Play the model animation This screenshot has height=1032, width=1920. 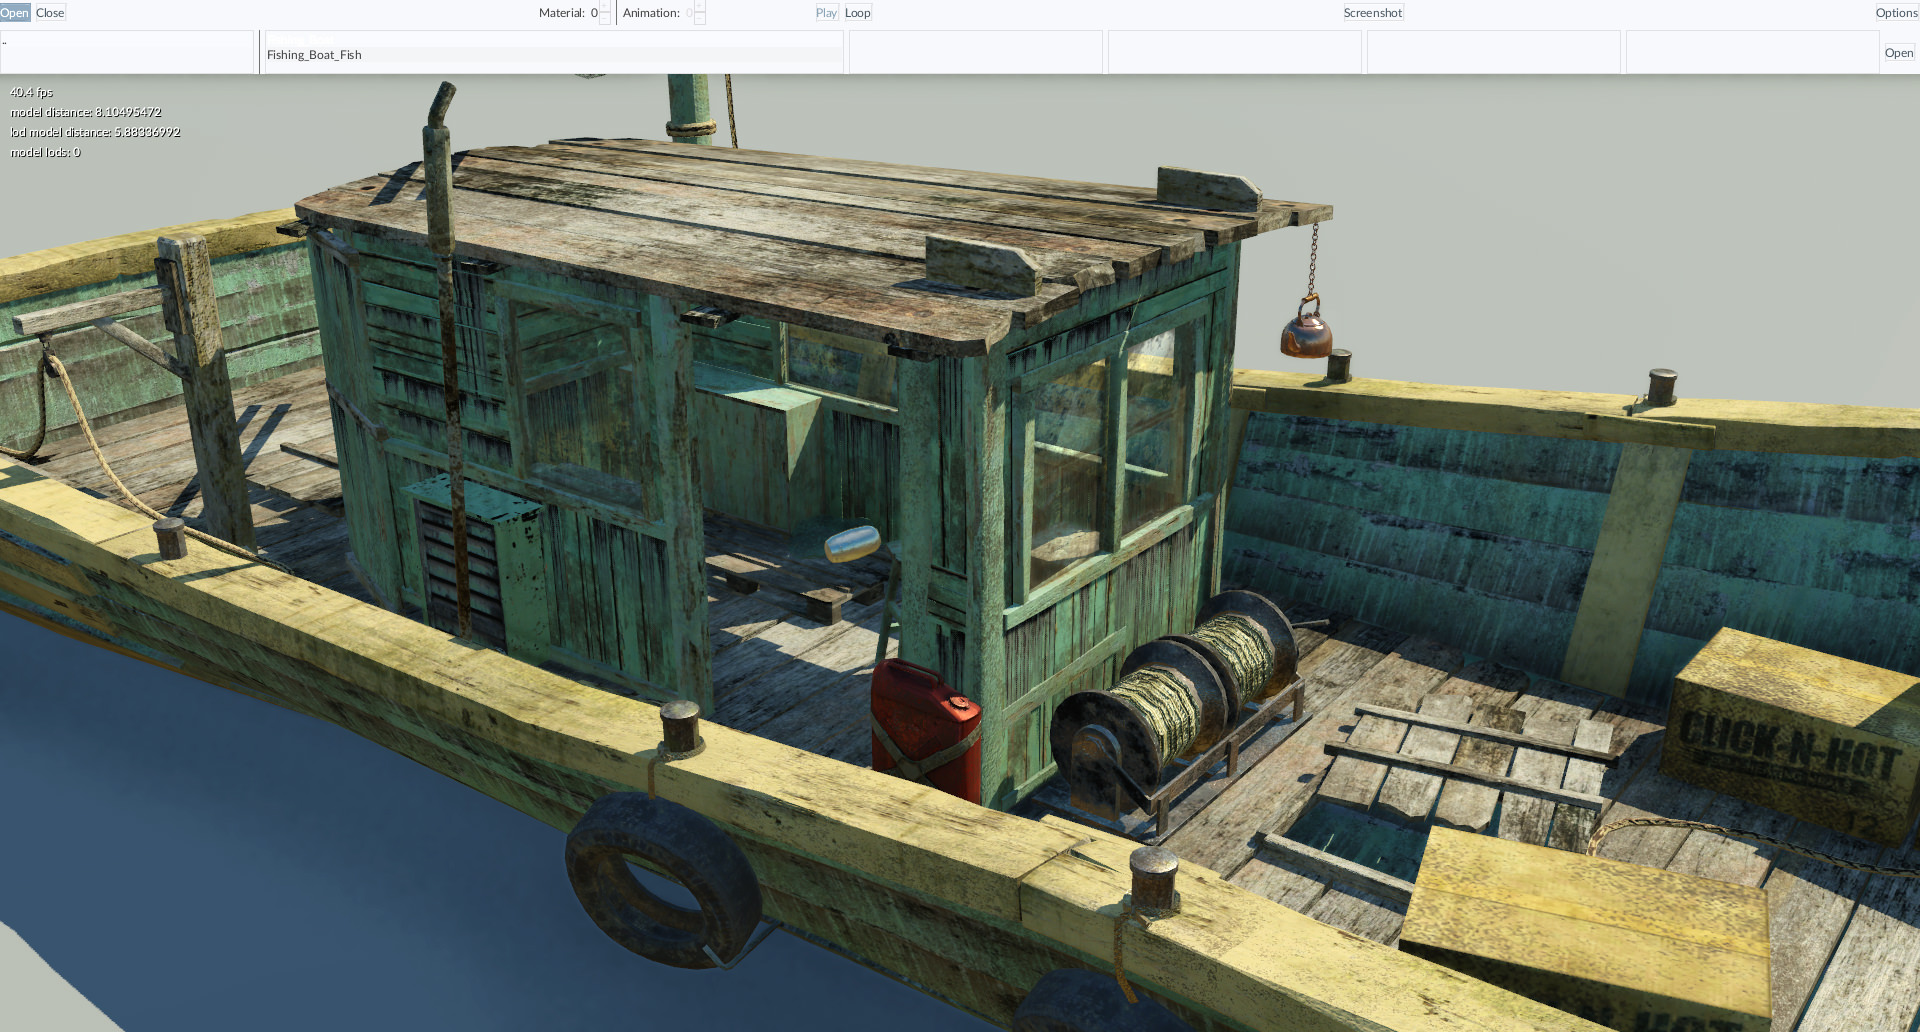826,13
